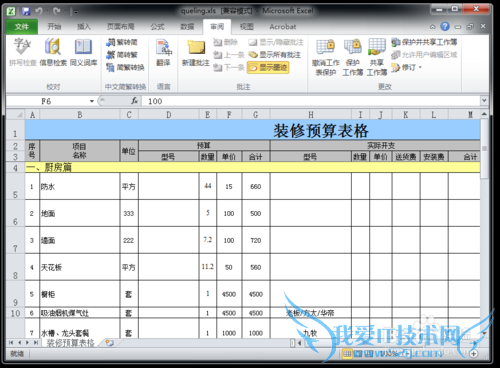The image size is (500, 368).
Task: Select column B header
Action: 80,115
